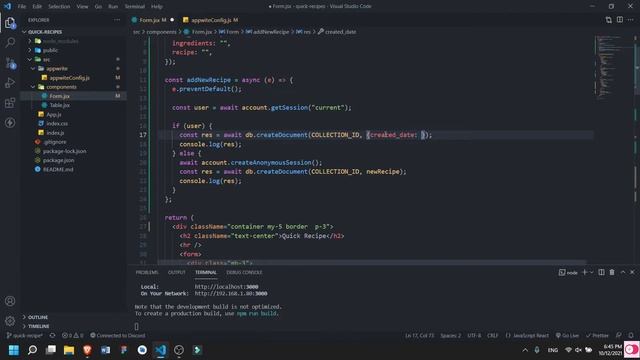Open the Accounts menu icon
This screenshot has width=640, height=360.
click(10, 301)
